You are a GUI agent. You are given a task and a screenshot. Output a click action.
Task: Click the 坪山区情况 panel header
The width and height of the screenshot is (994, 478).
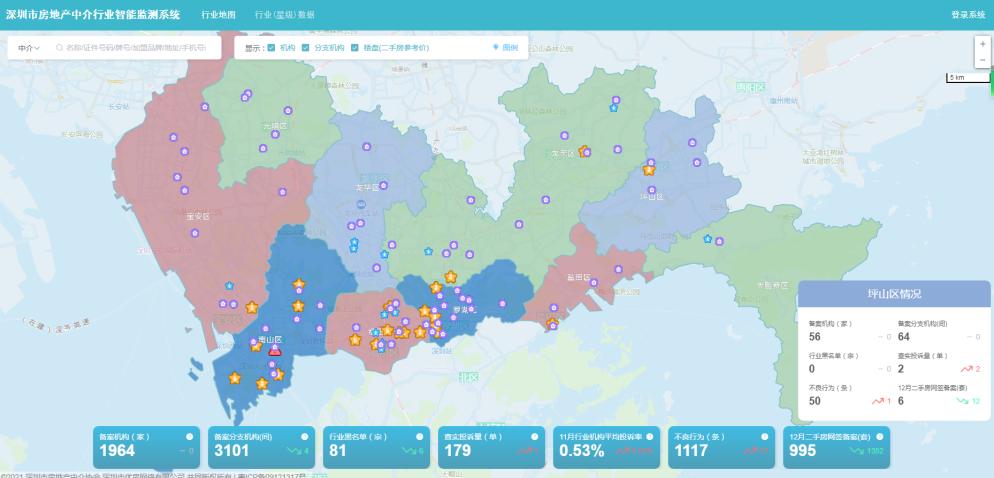tap(894, 294)
